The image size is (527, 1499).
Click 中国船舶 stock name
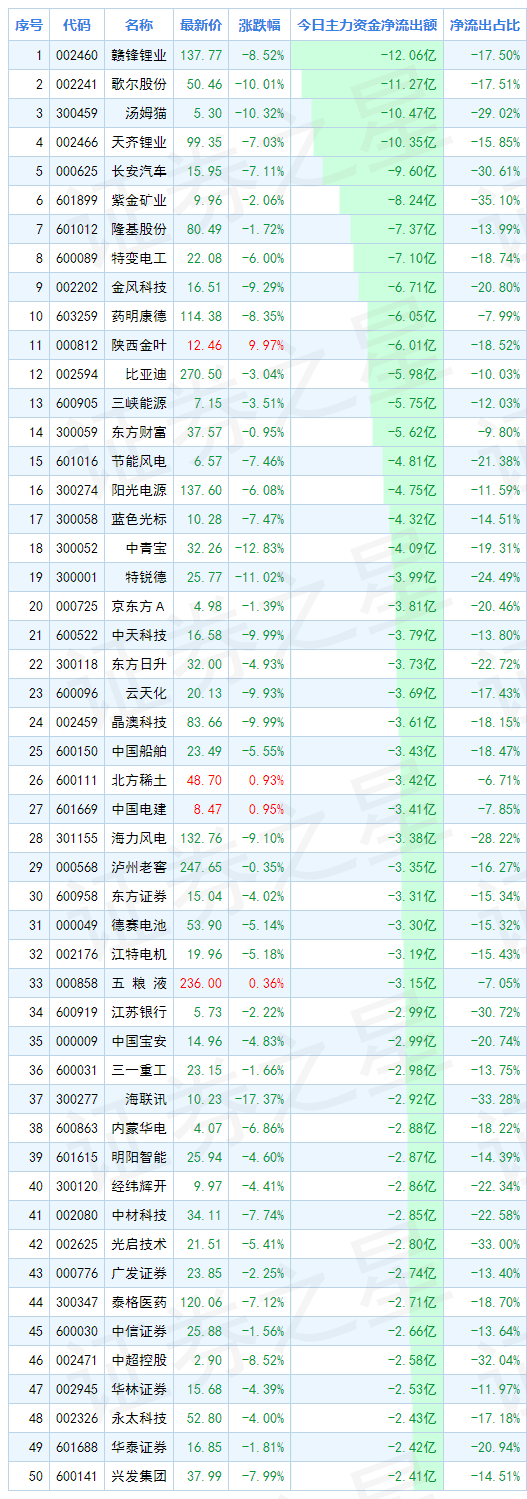[x=139, y=751]
